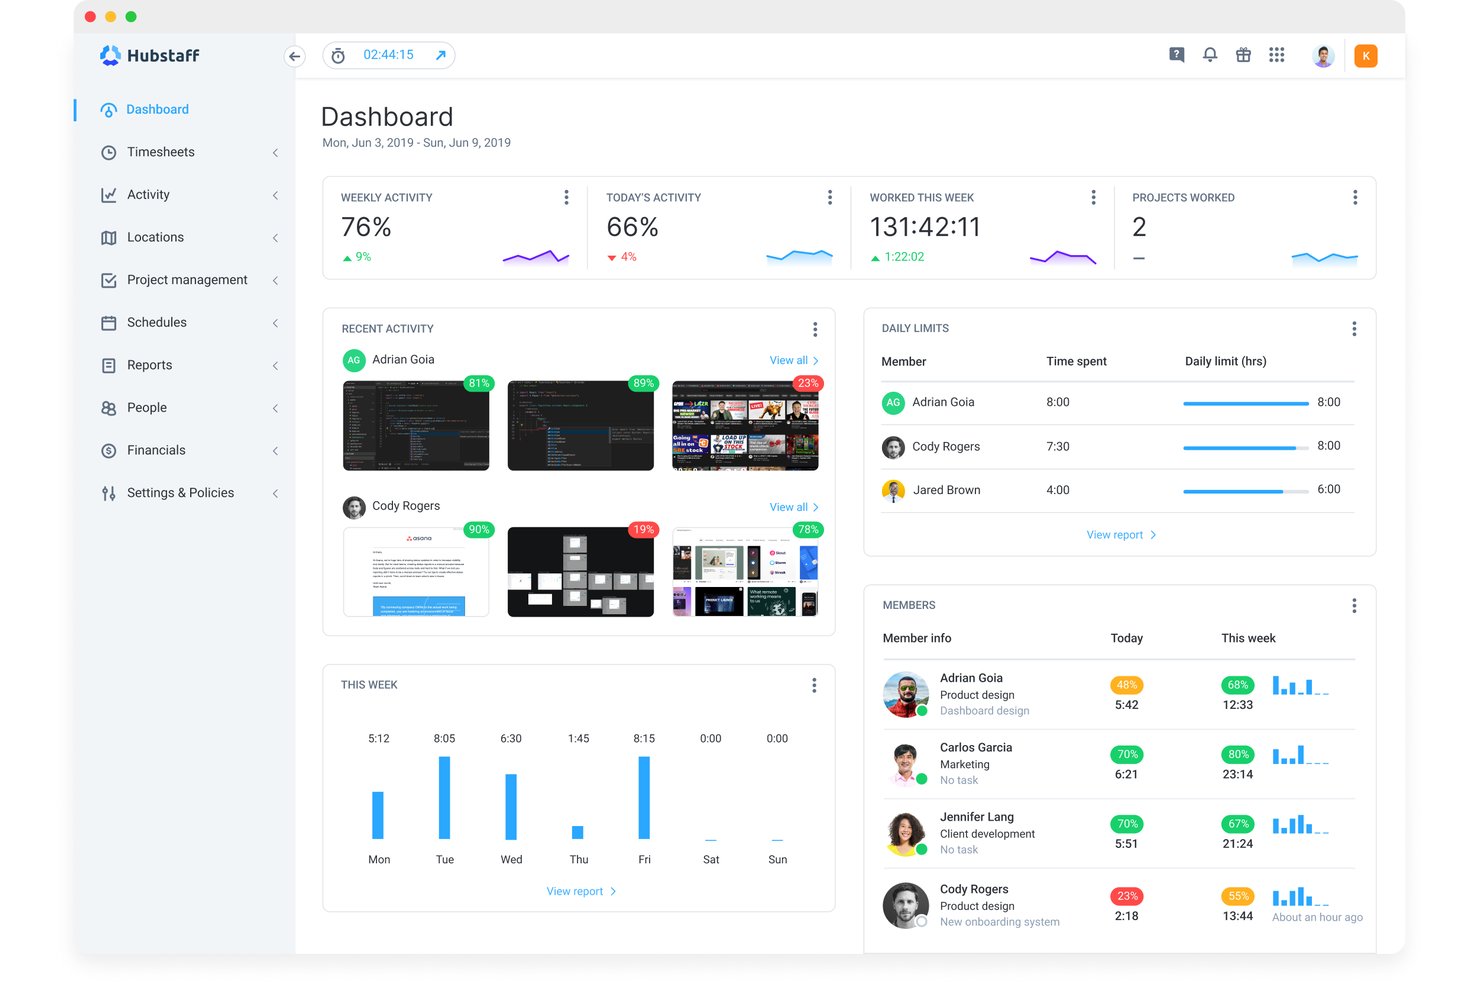Open People in the sidebar

point(147,408)
